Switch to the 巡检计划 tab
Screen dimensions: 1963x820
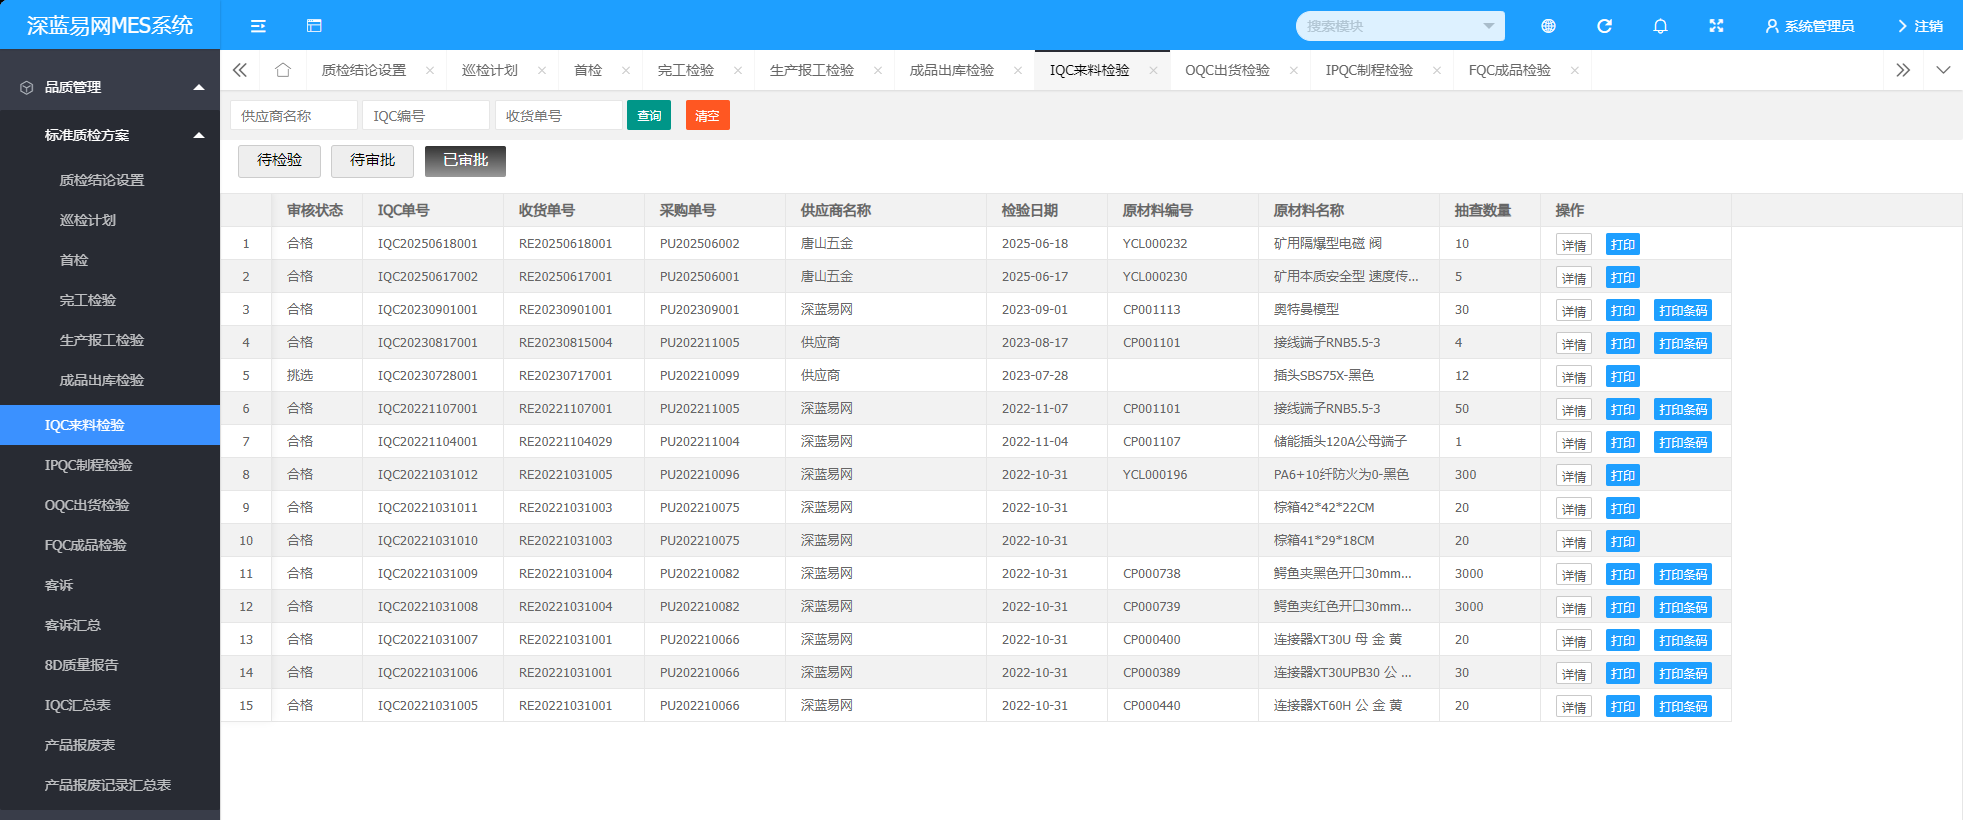coord(490,70)
